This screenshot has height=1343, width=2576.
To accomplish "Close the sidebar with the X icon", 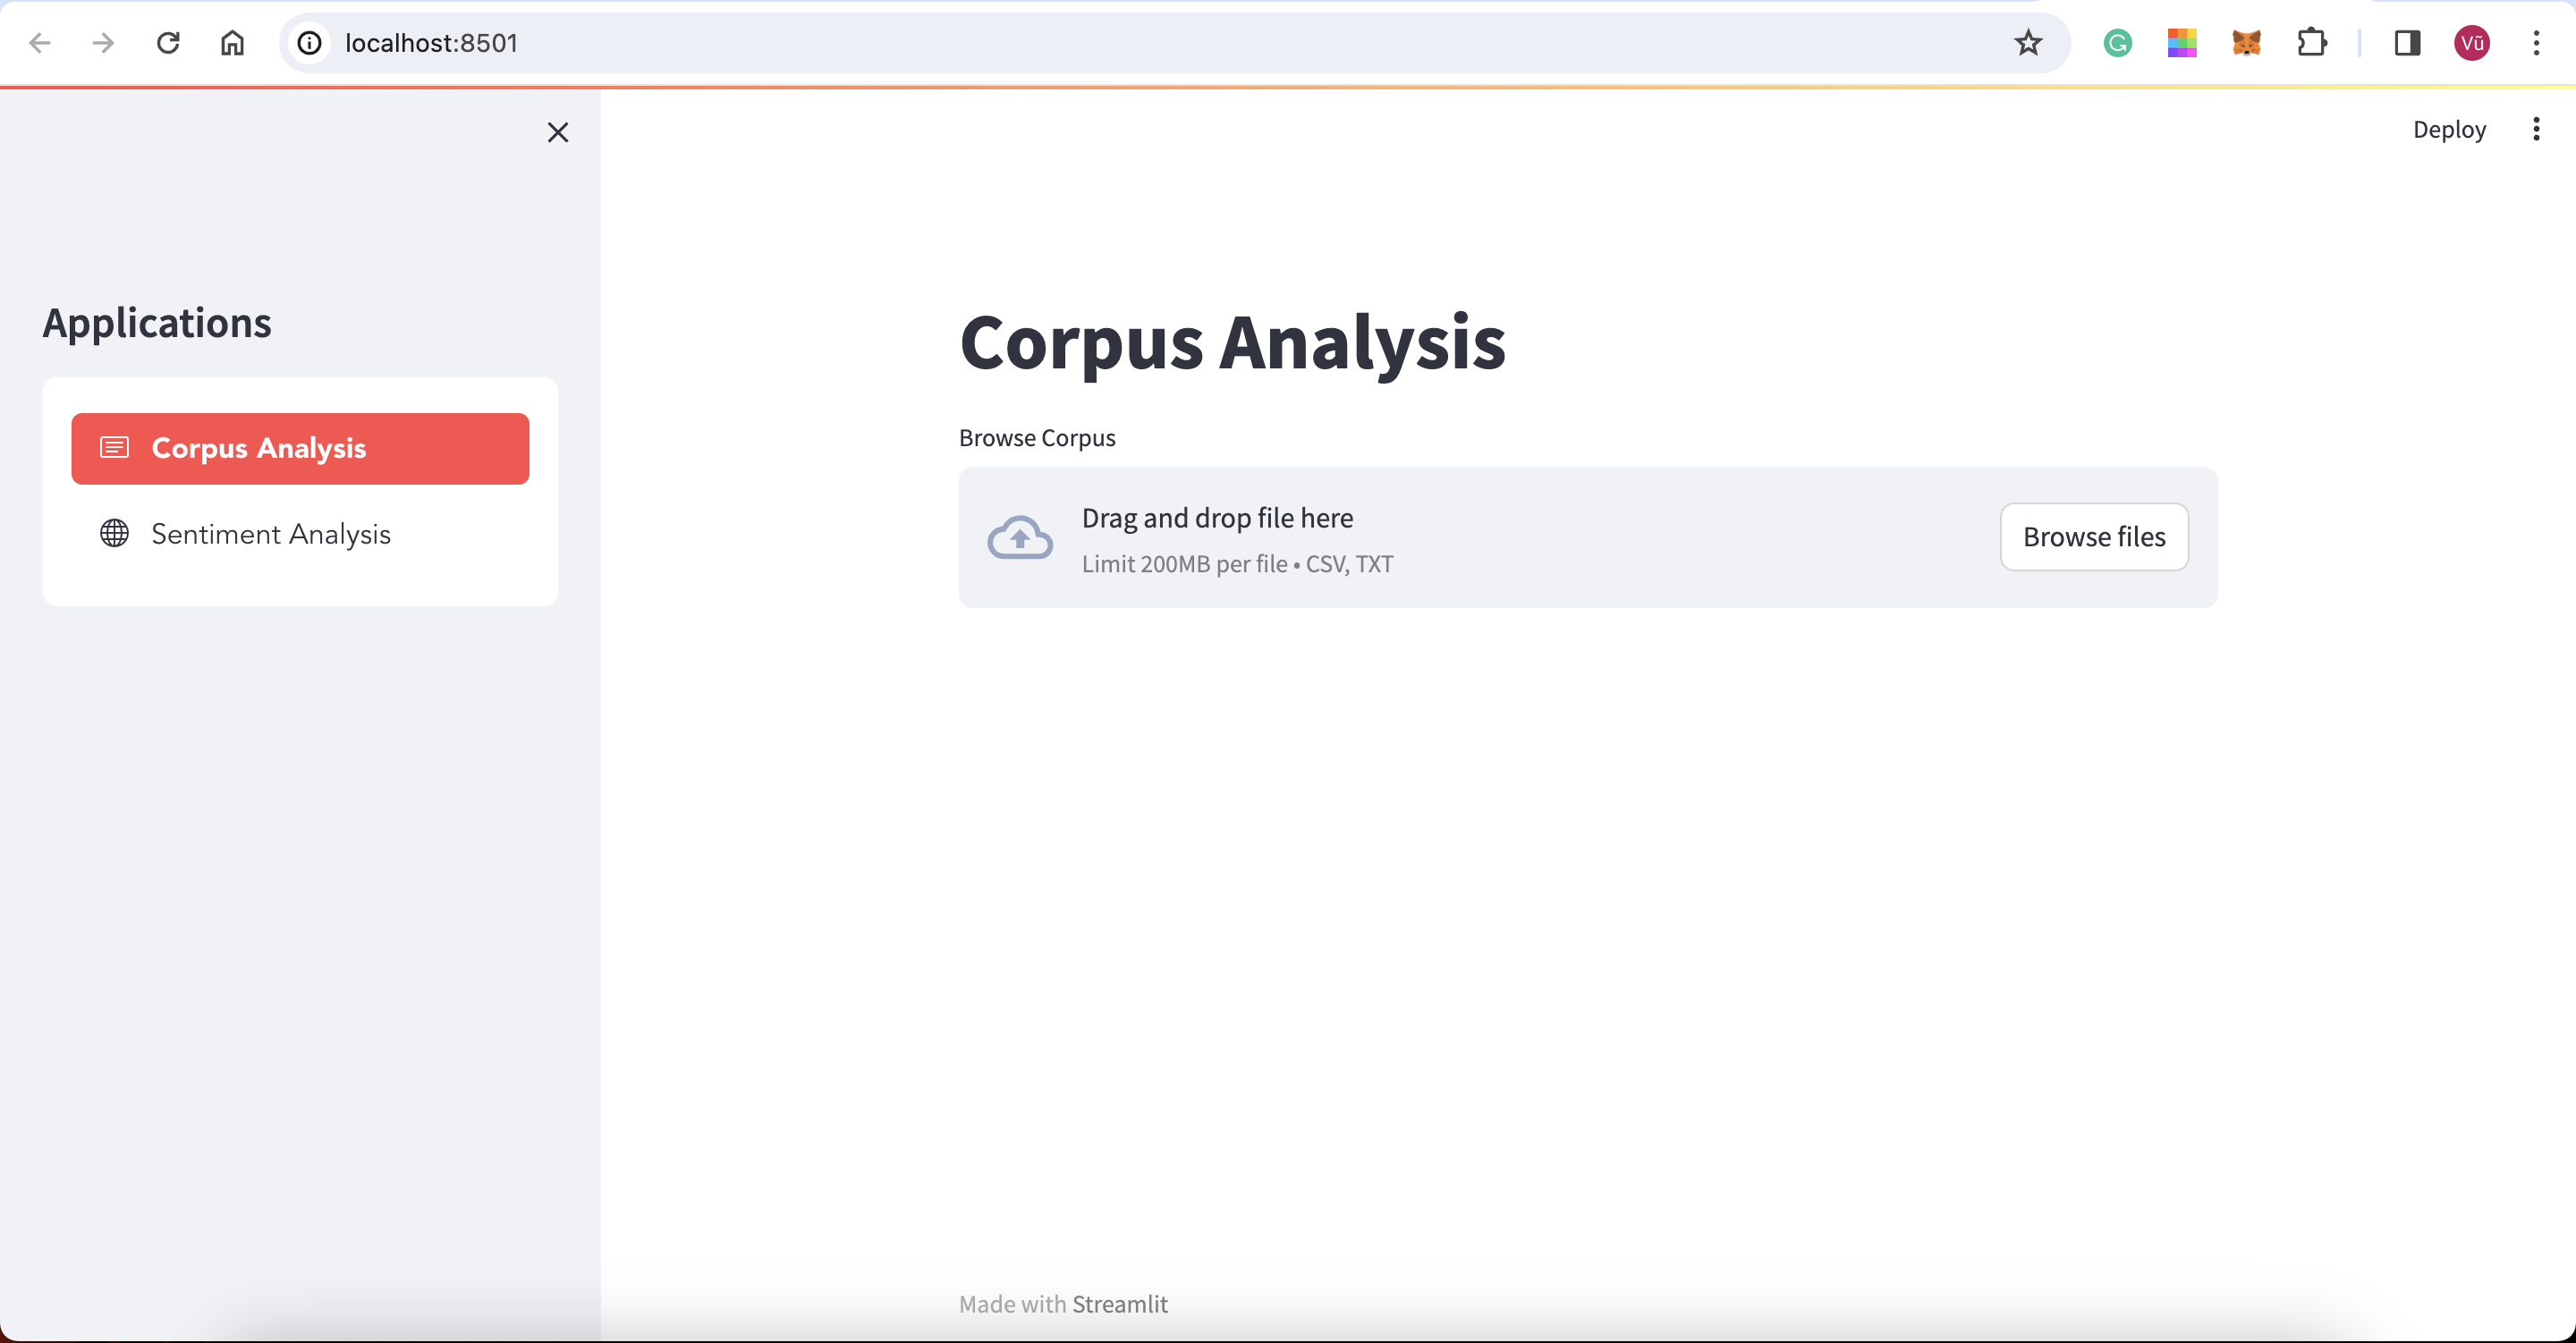I will 558,132.
